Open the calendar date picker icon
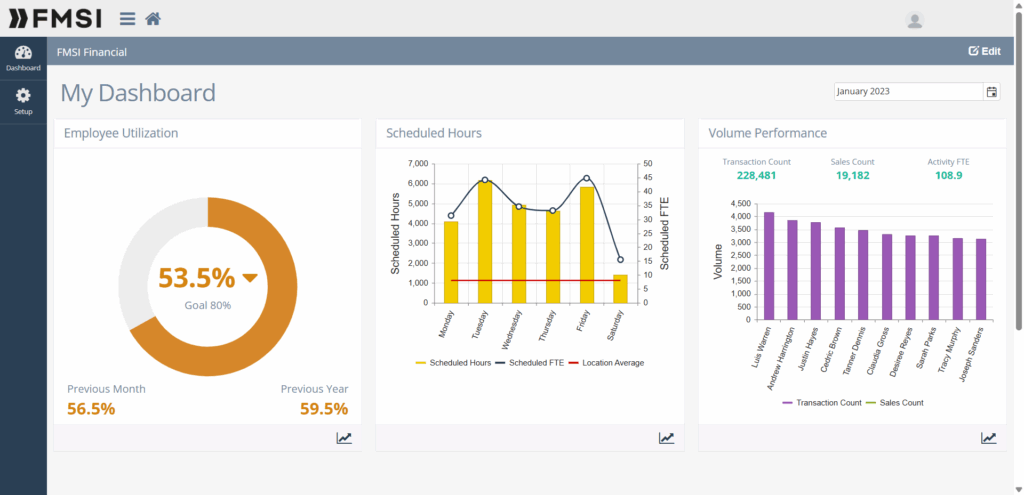Screen dimensions: 1024x495 tap(992, 92)
